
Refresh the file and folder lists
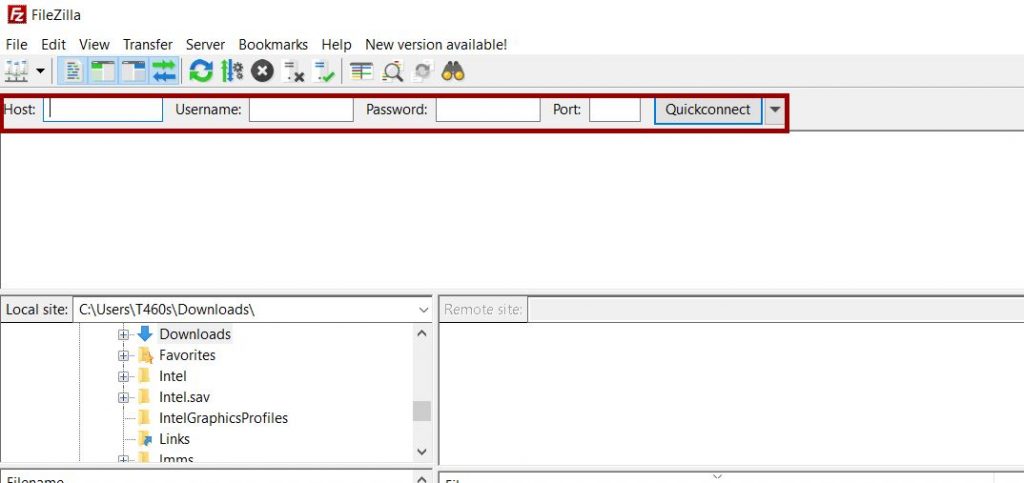coord(200,70)
